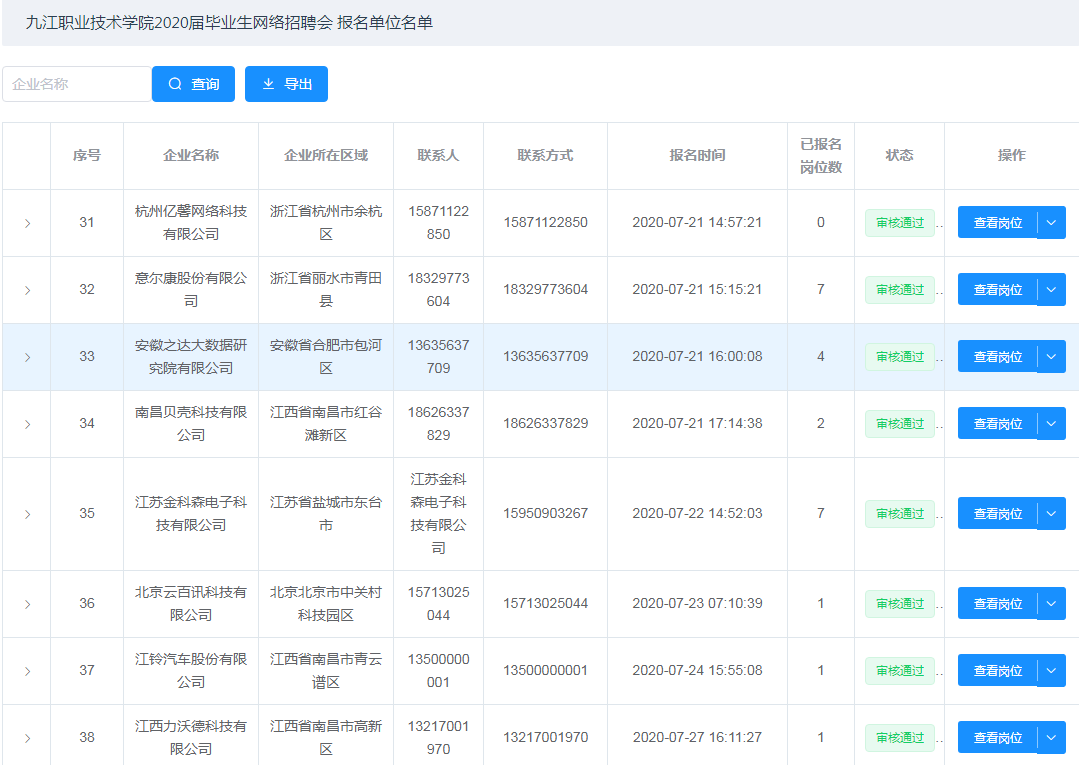Screen dimensions: 1079x765
Task: Expand row 37 江铃汽车 details
Action: (x=27, y=671)
